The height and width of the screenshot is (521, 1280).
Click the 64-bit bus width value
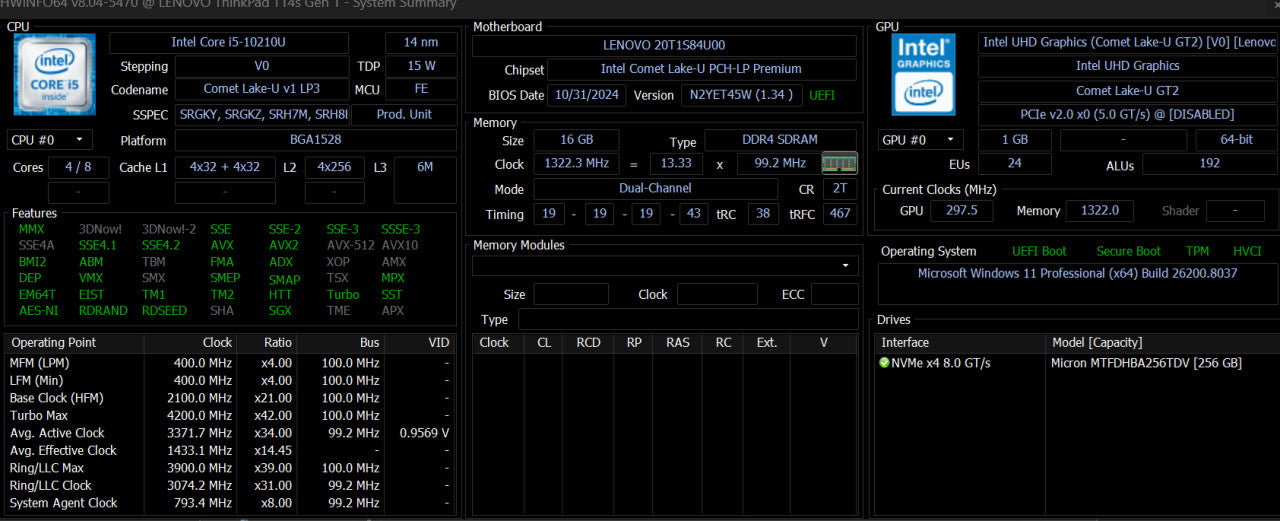[x=1236, y=140]
